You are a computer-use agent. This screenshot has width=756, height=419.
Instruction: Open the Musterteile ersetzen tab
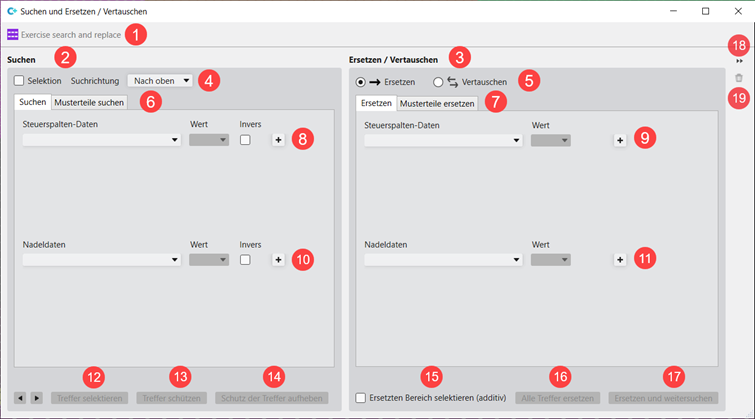click(x=437, y=104)
